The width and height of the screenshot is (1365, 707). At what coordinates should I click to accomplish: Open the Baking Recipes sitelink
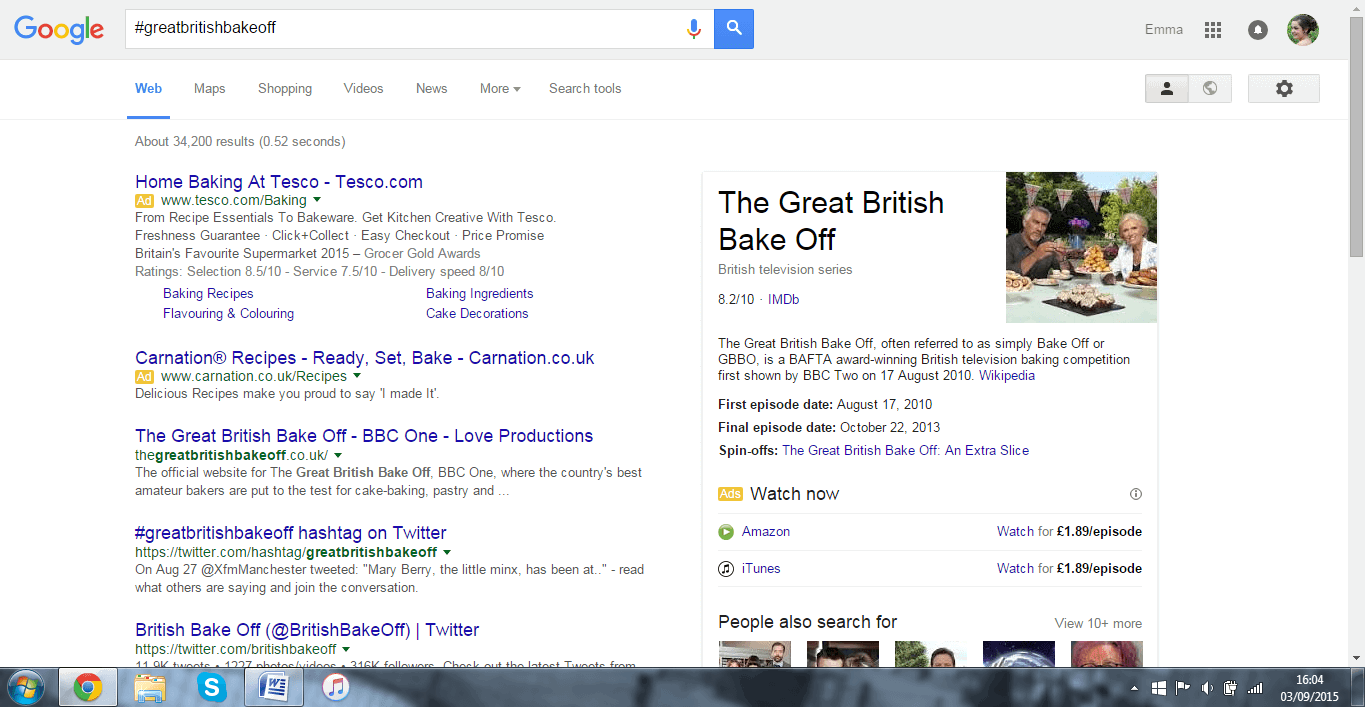[x=208, y=293]
